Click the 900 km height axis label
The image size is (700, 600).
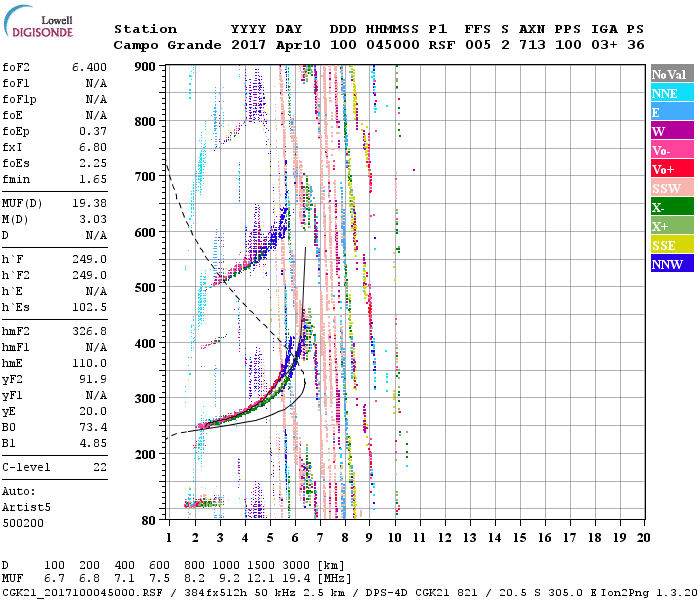146,66
